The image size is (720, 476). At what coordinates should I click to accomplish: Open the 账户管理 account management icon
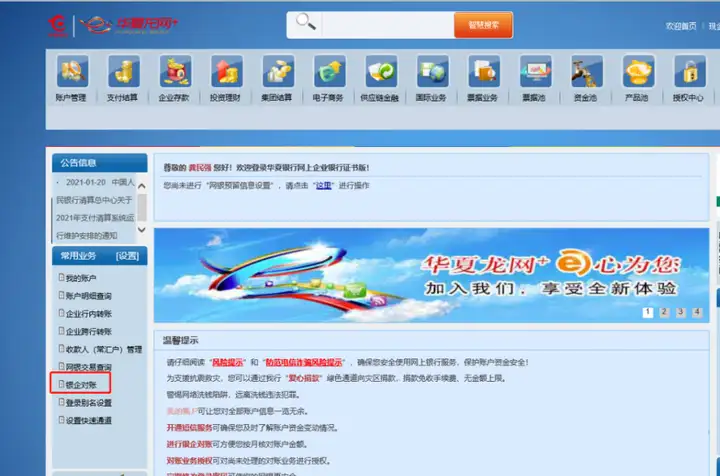coord(72,71)
